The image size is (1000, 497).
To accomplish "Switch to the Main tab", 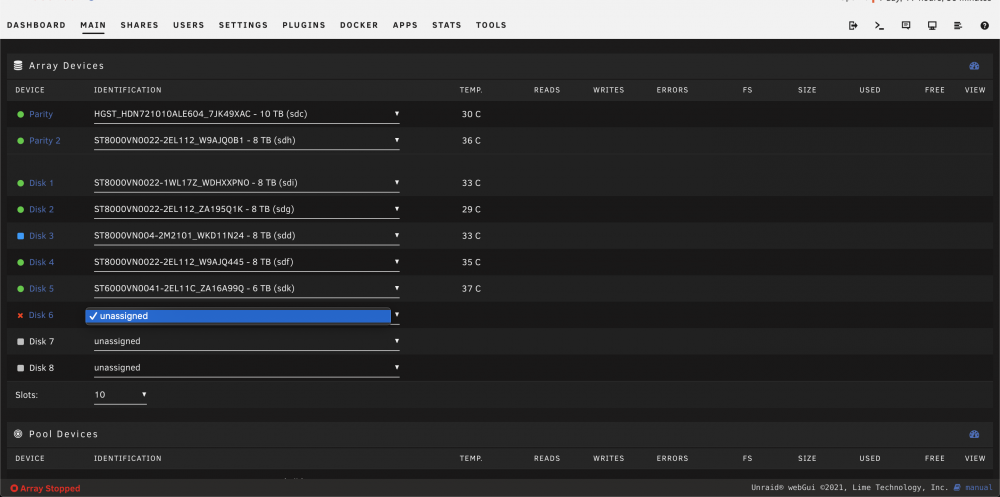I will [x=93, y=26].
